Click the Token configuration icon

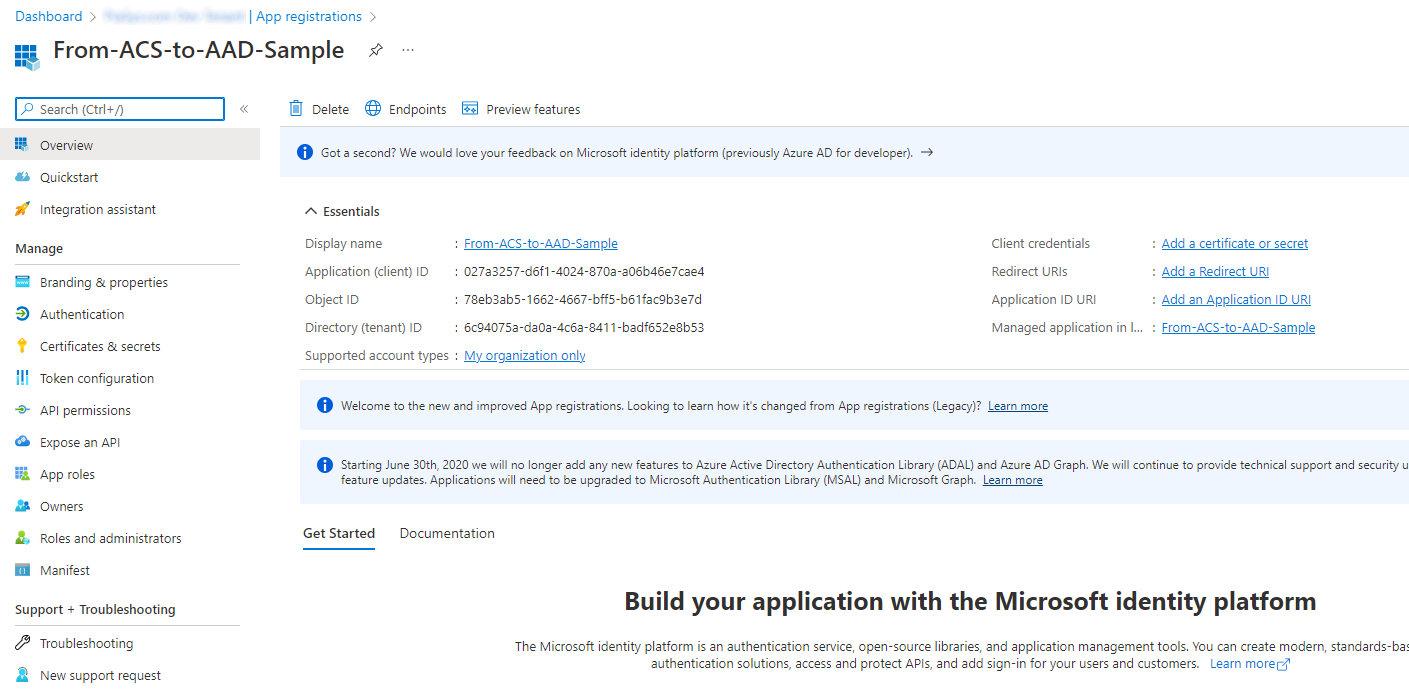pyautogui.click(x=22, y=377)
